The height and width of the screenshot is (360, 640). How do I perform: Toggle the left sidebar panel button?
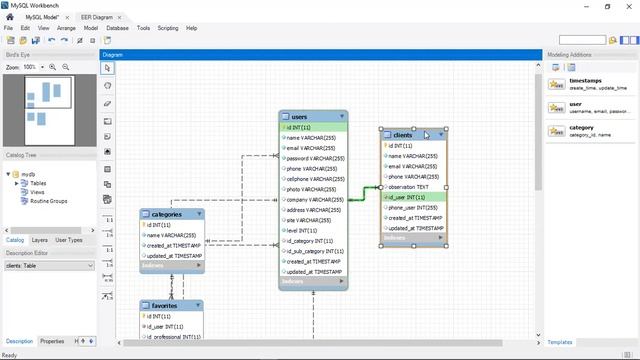point(624,40)
